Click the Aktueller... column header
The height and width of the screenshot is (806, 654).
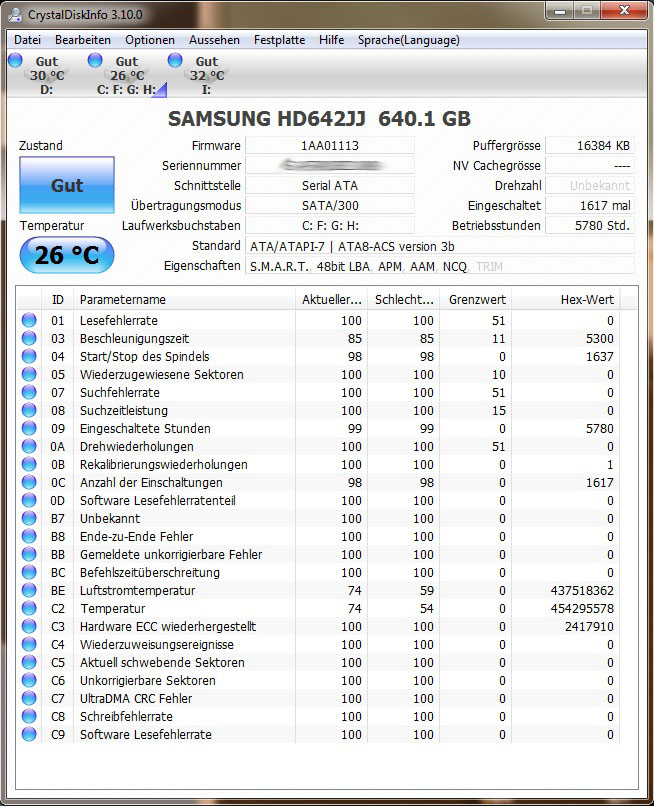click(x=332, y=300)
